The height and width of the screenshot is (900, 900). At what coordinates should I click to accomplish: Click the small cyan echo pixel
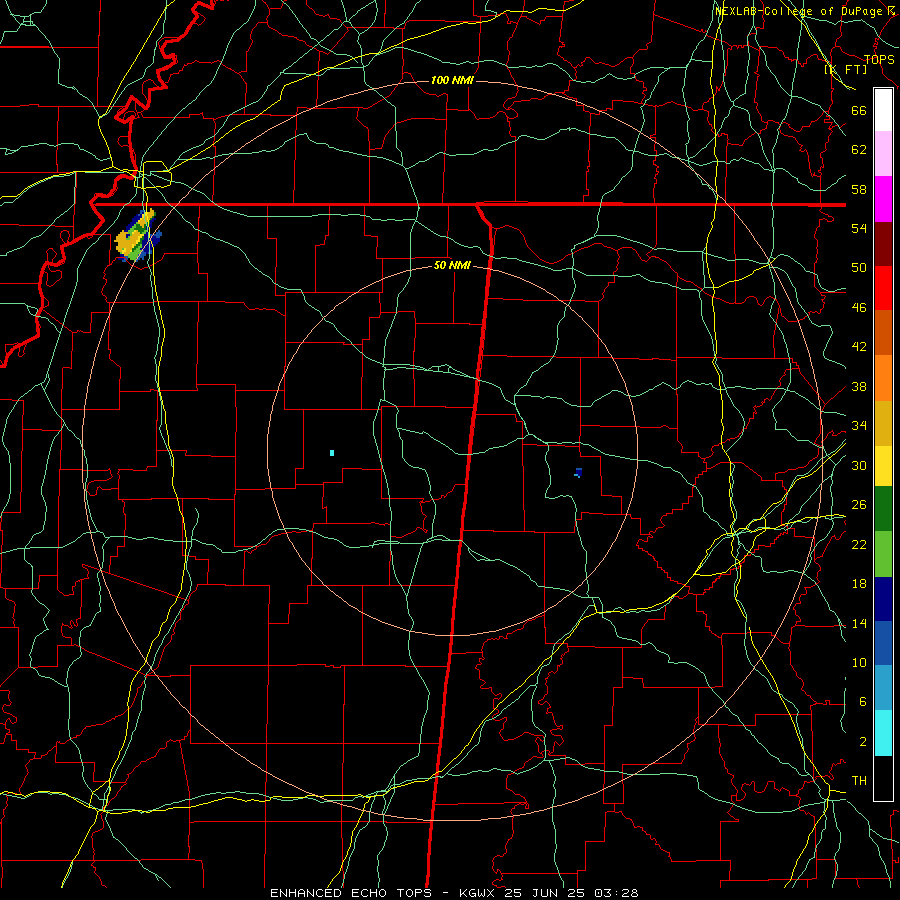(x=332, y=453)
